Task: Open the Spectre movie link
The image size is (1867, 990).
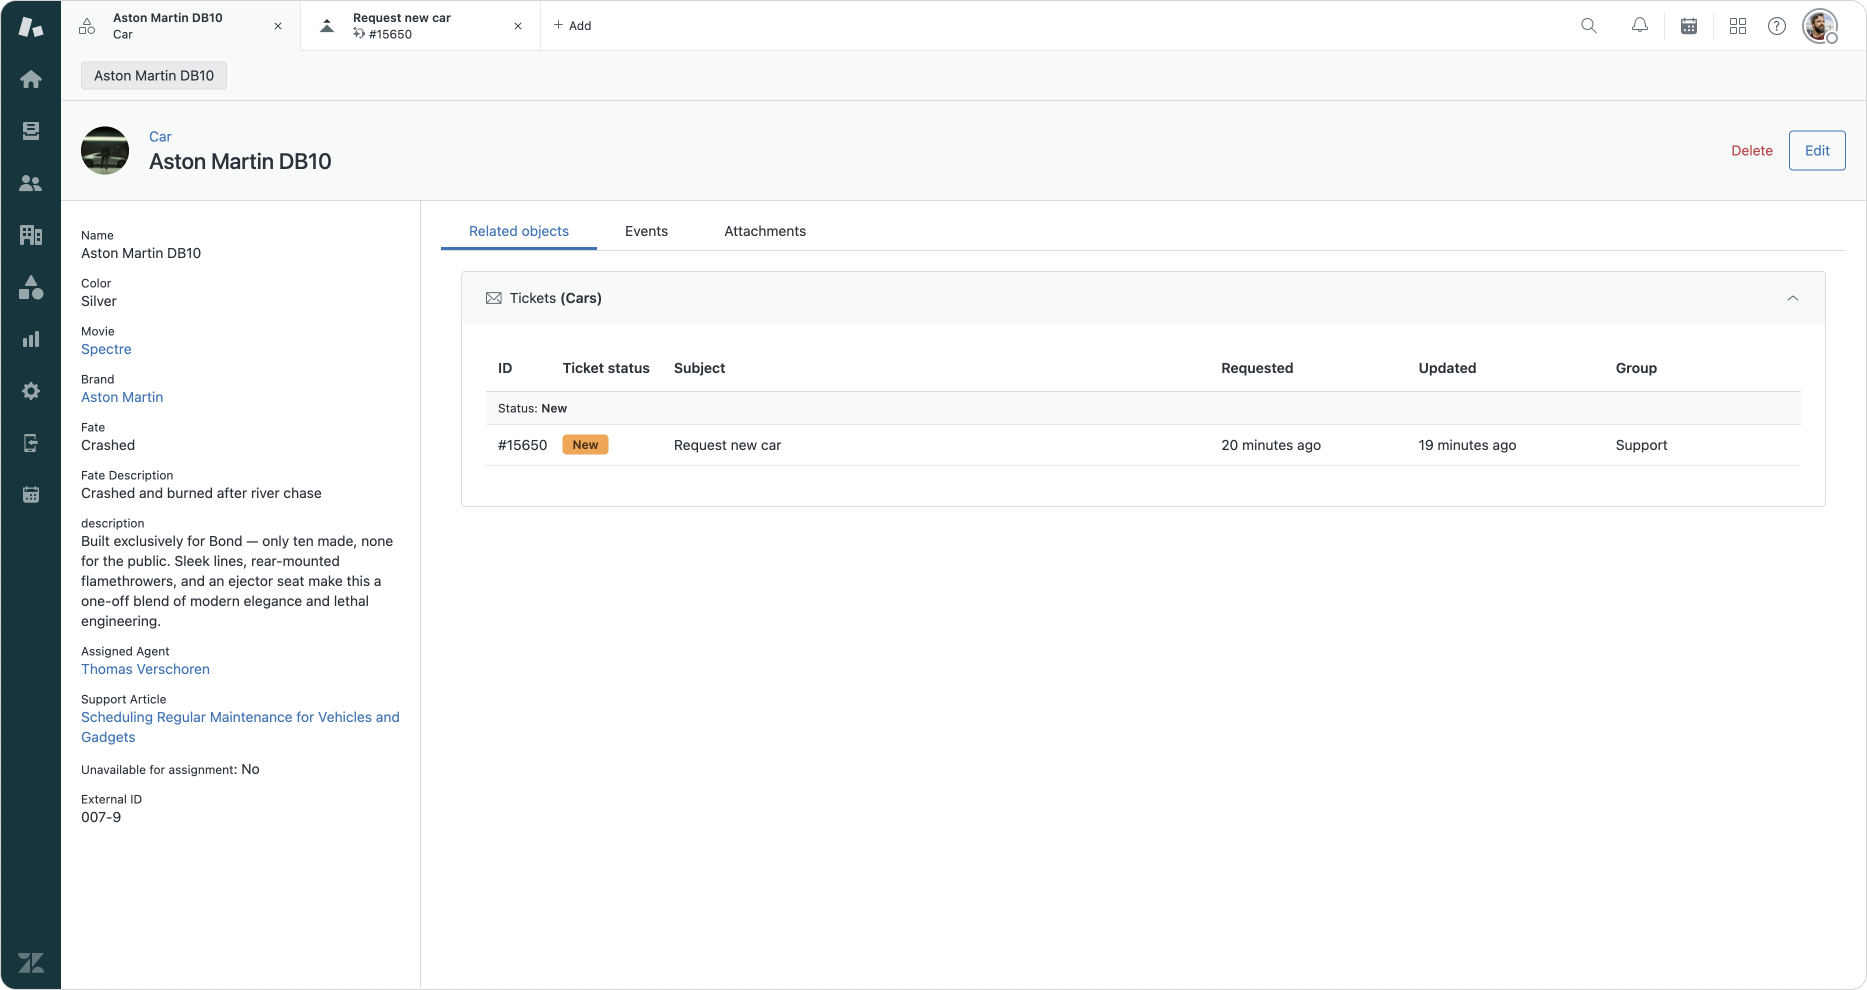Action: tap(106, 349)
